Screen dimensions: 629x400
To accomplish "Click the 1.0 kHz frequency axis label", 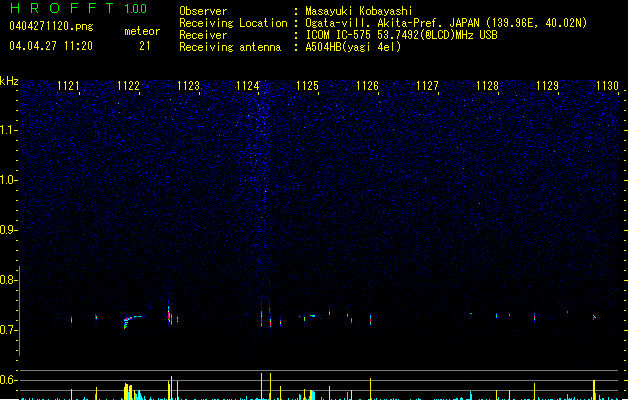I will click(x=8, y=180).
